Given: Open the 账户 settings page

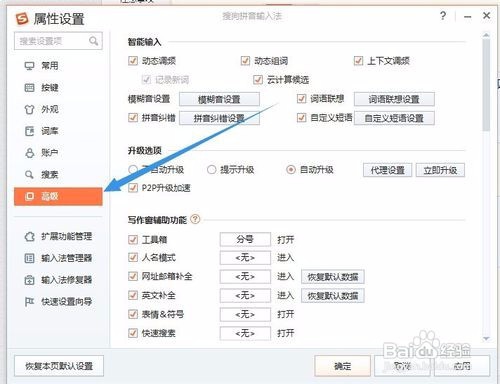Looking at the screenshot, I should click(58, 153).
